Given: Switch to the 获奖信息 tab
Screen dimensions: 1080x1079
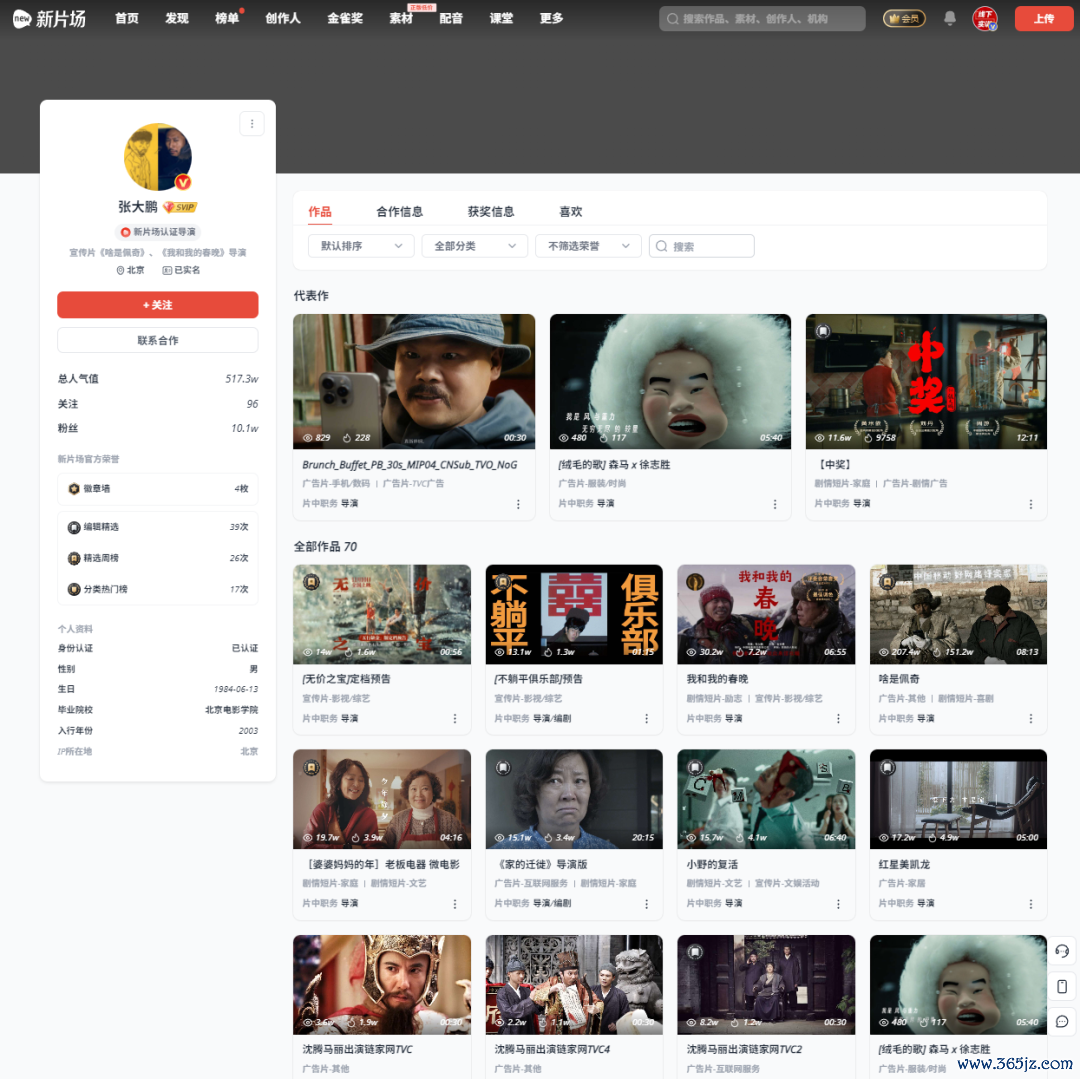Looking at the screenshot, I should click(491, 212).
